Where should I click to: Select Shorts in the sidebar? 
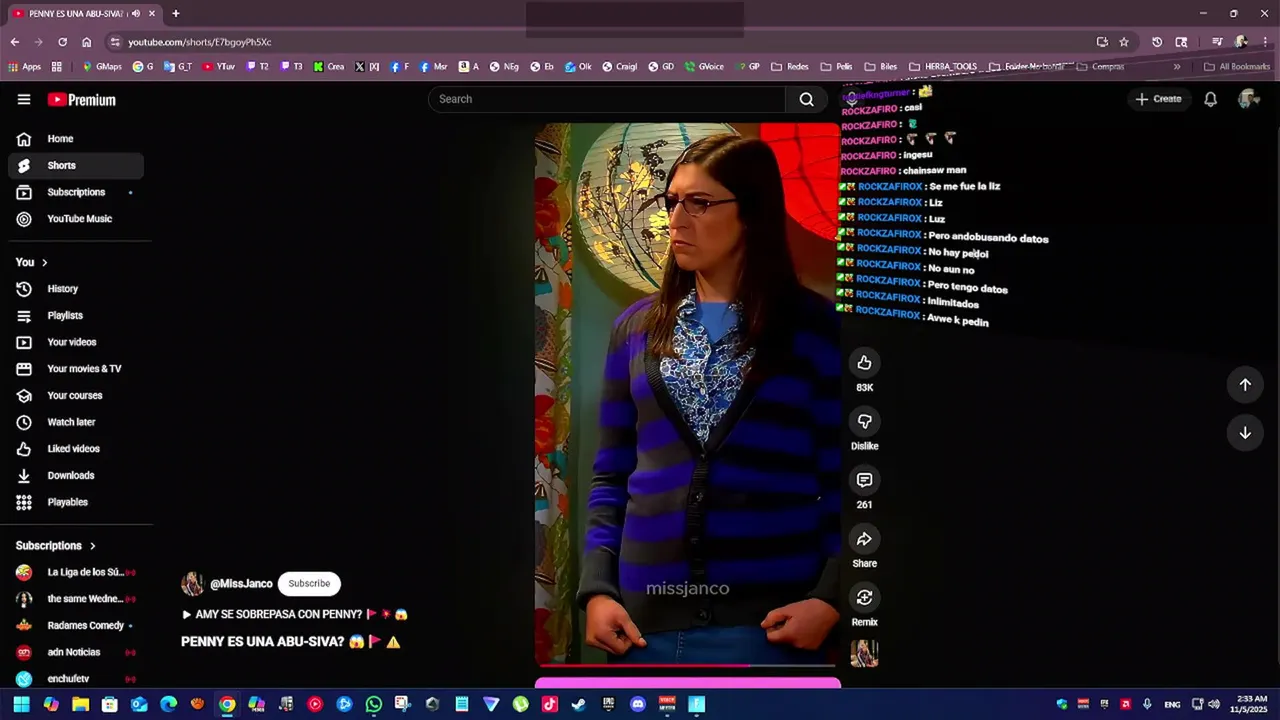click(76, 165)
